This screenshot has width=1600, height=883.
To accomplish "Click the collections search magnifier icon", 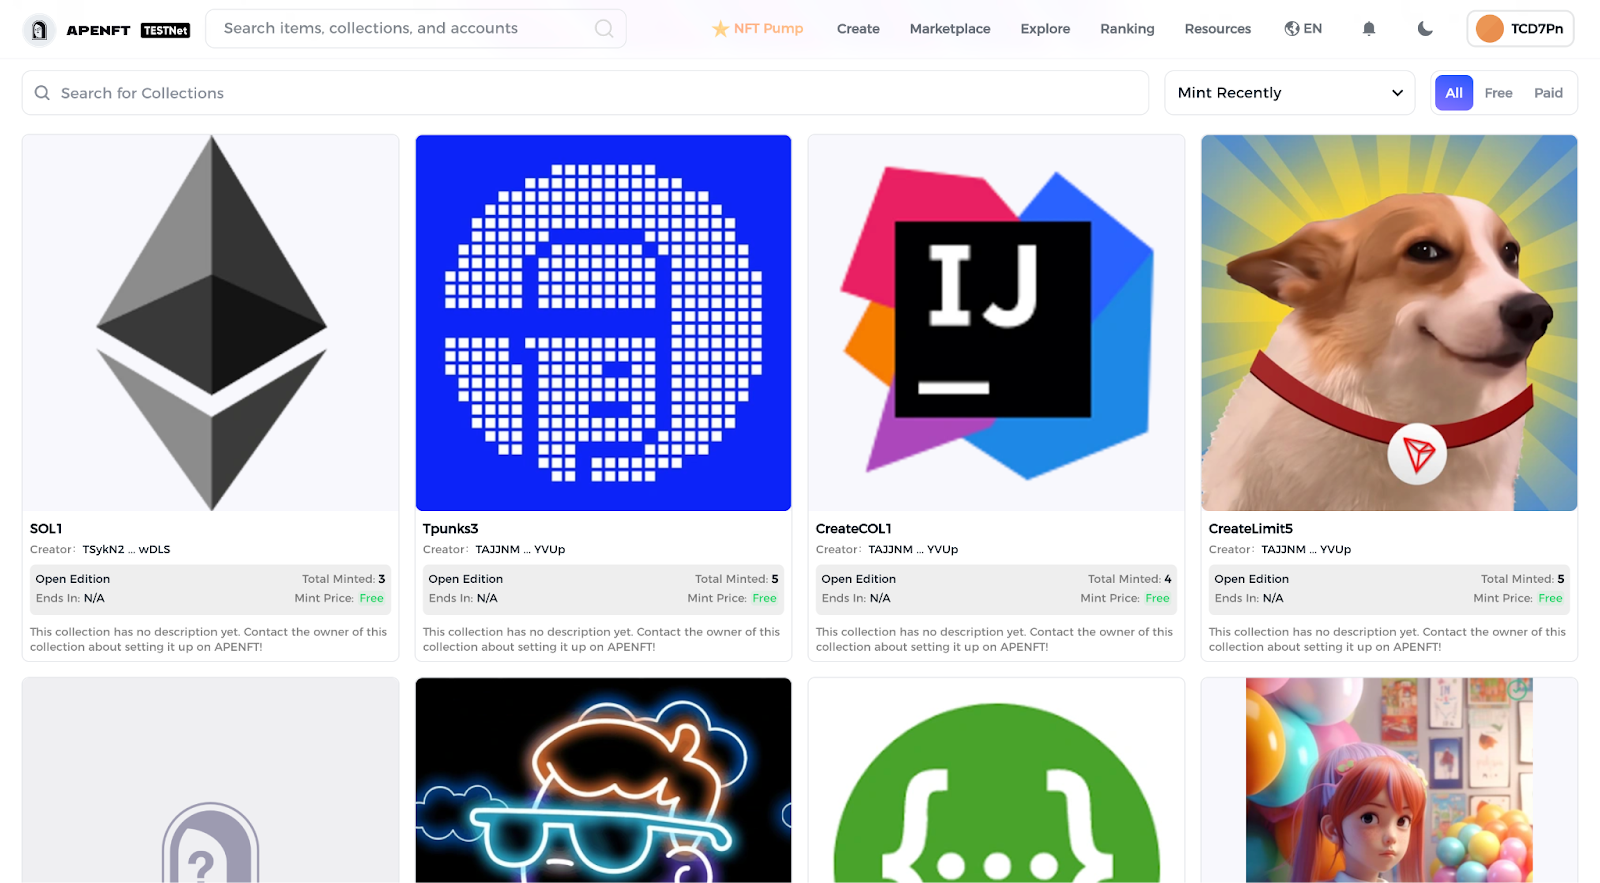I will (42, 93).
